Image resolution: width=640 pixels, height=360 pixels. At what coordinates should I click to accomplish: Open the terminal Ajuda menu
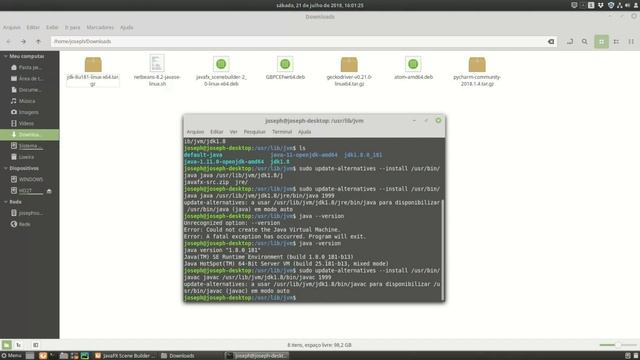pyautogui.click(x=304, y=132)
